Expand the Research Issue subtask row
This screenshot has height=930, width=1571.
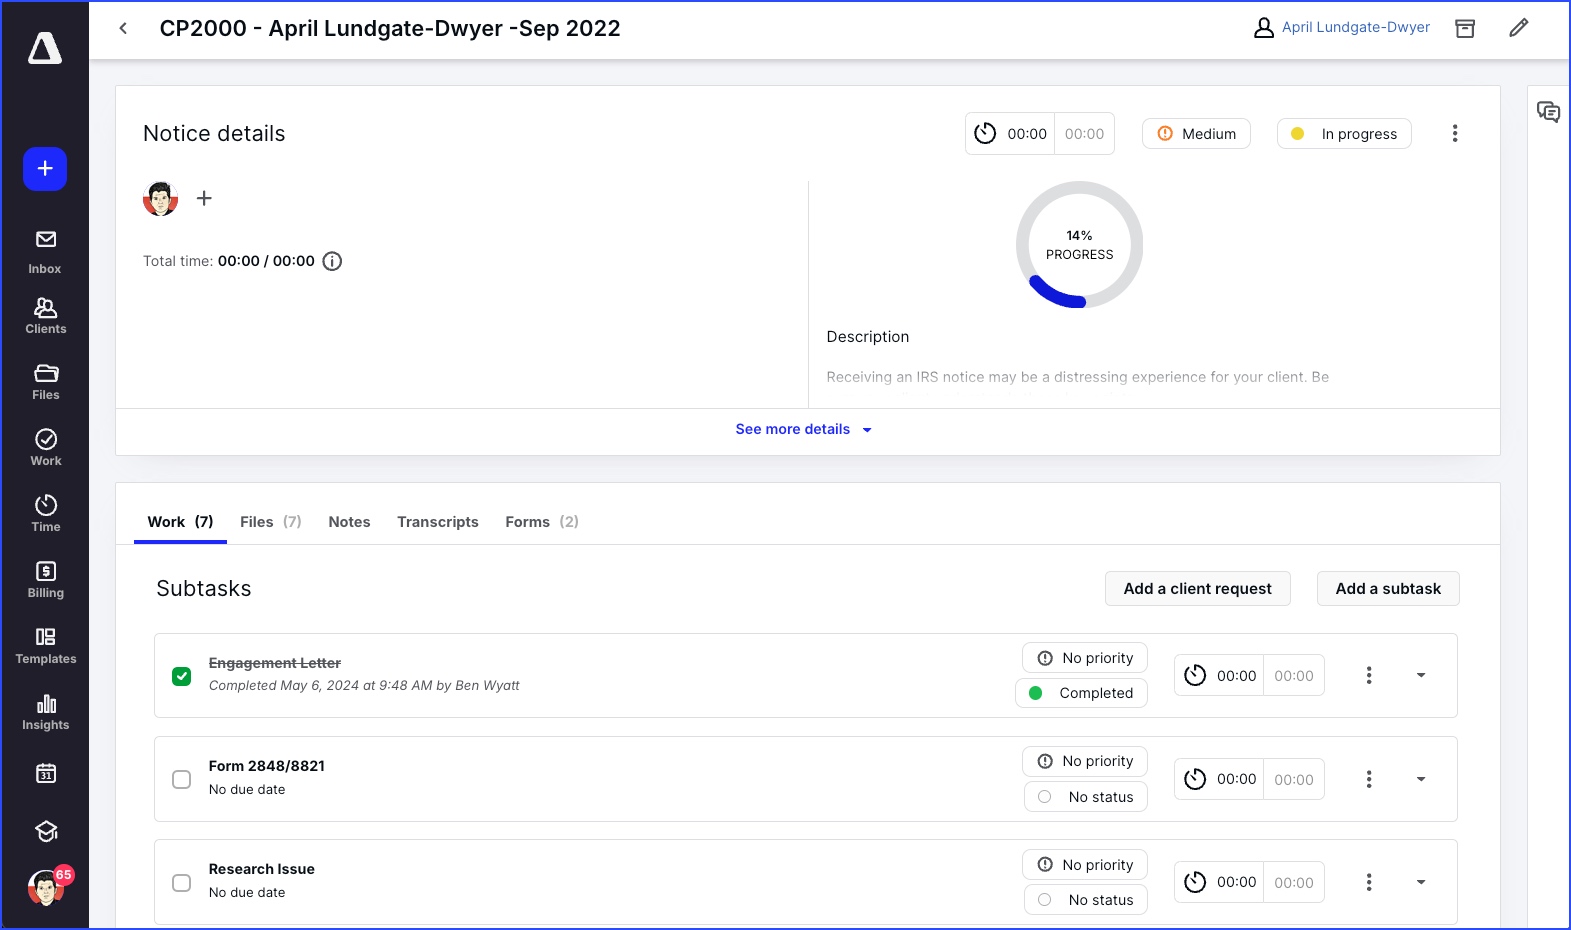1421,882
